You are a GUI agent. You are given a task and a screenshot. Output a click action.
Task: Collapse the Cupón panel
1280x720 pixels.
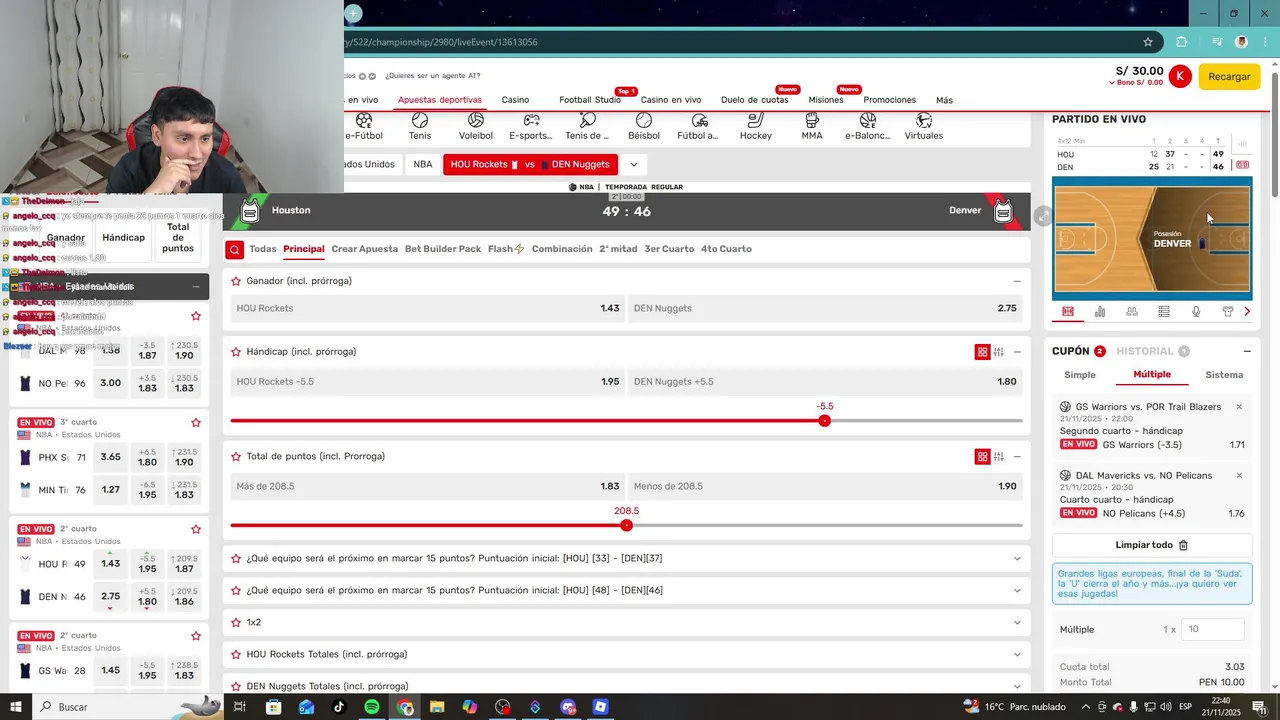[x=1247, y=352]
